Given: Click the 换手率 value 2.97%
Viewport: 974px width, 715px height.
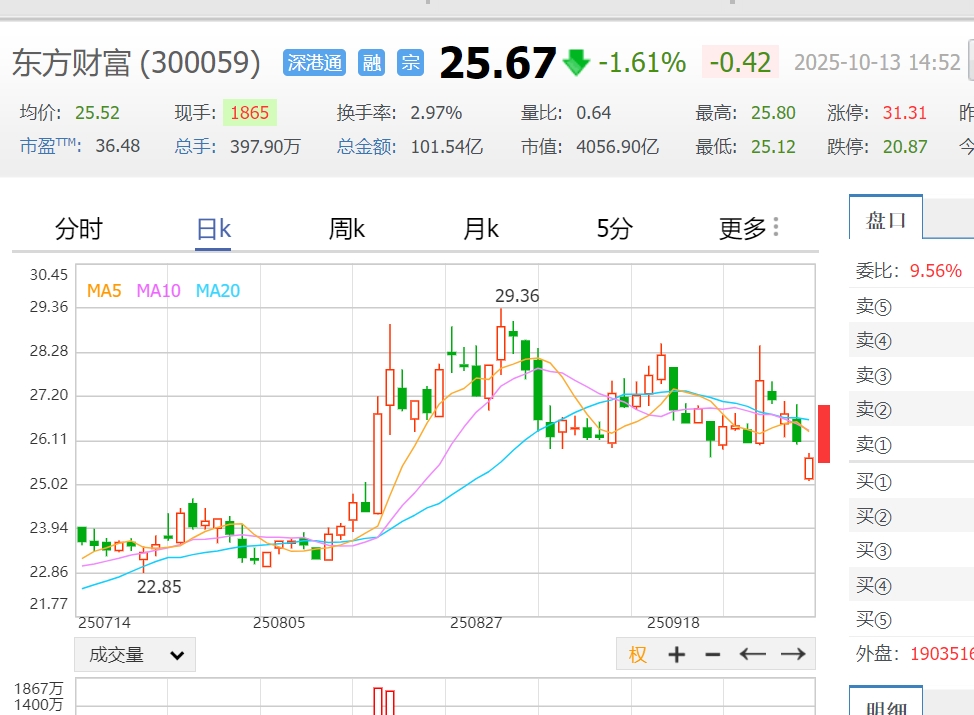Looking at the screenshot, I should 436,112.
